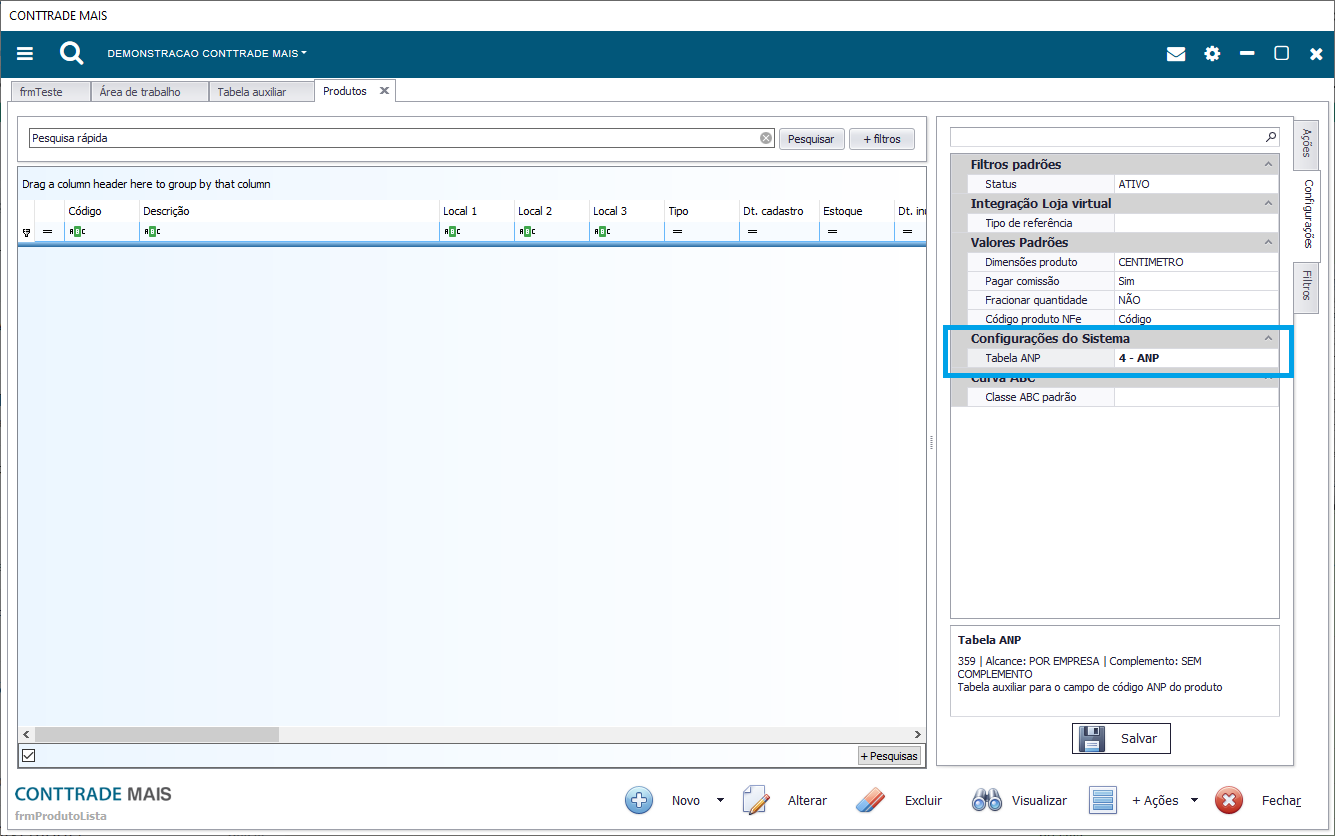The image size is (1335, 836).
Task: Sort by the Estoque column header
Action: [857, 211]
